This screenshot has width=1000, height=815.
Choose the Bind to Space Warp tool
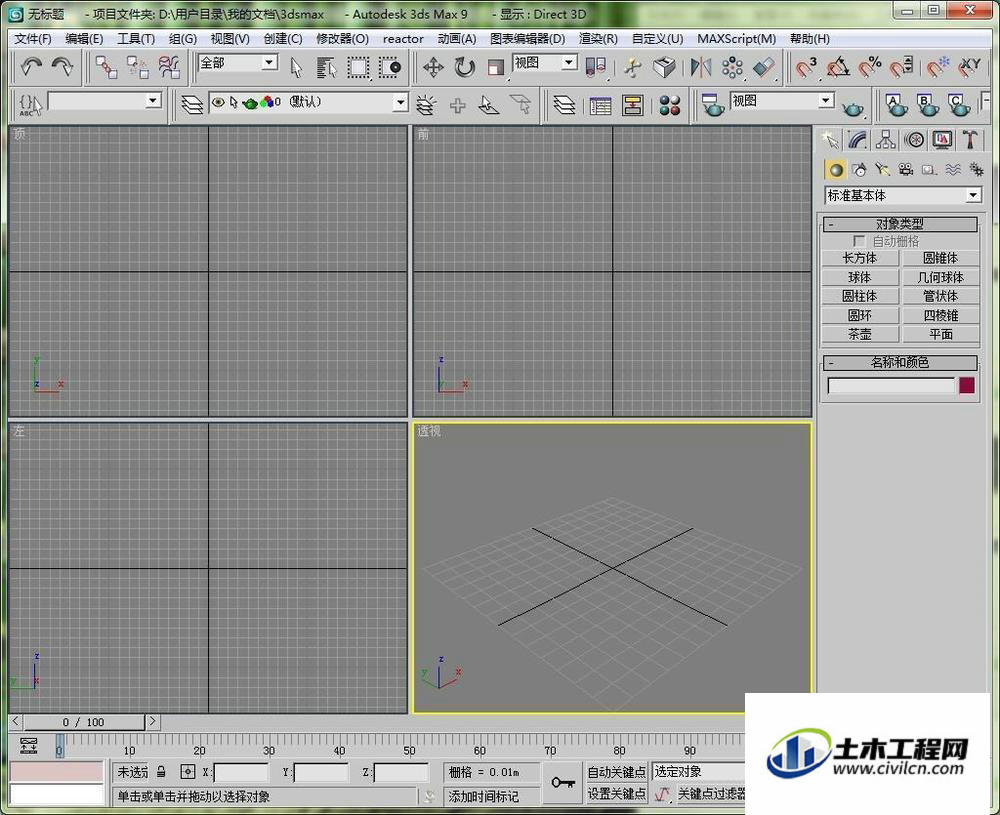click(170, 67)
